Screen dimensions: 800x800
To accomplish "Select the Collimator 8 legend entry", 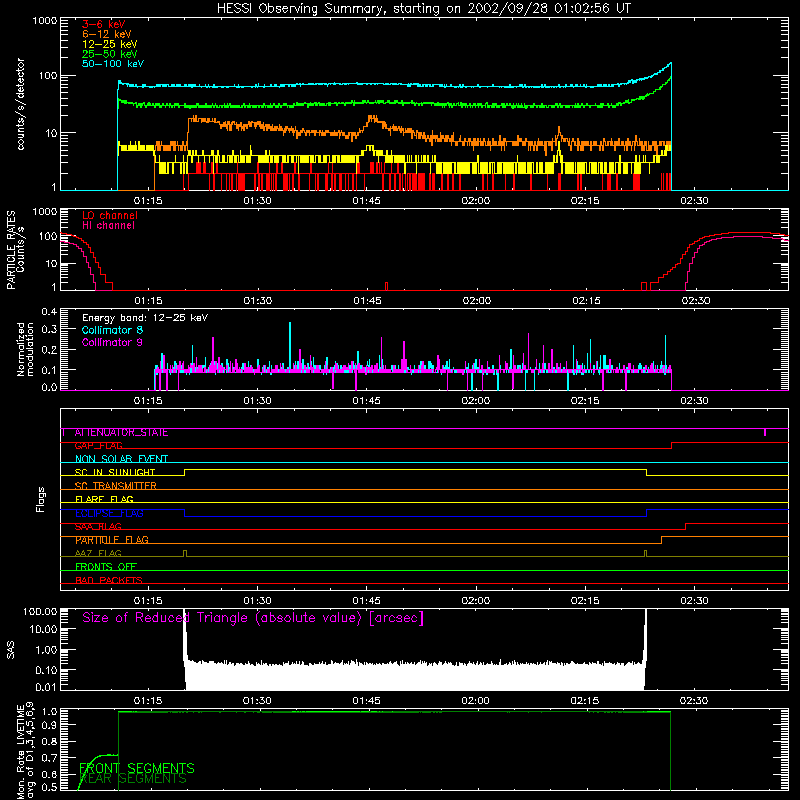I will click(x=112, y=330).
